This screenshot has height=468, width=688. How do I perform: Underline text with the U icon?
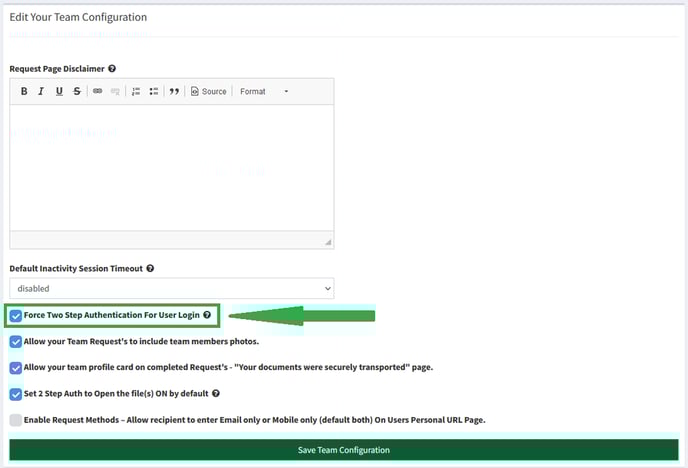59,91
